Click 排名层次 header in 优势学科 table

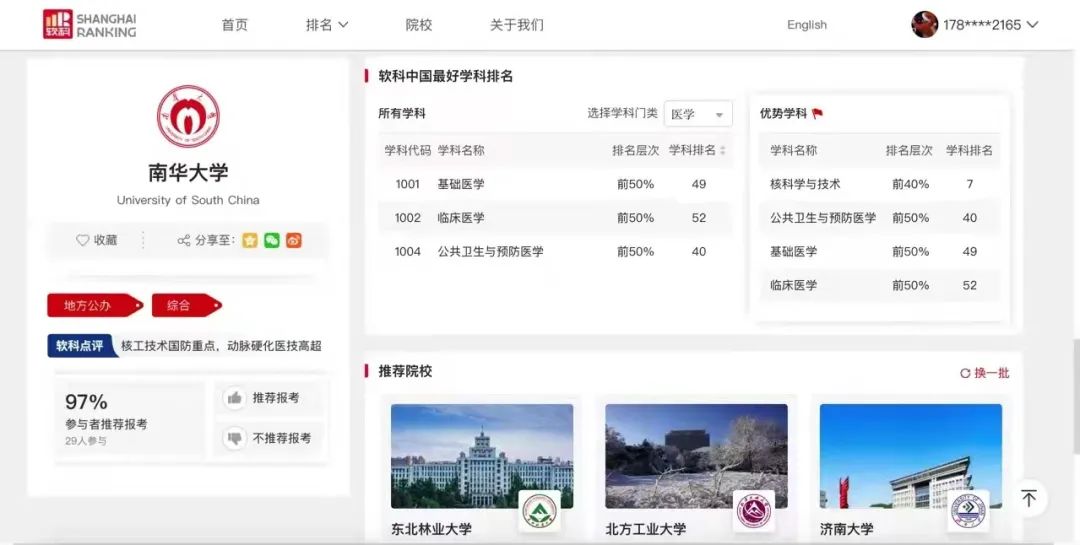click(909, 150)
